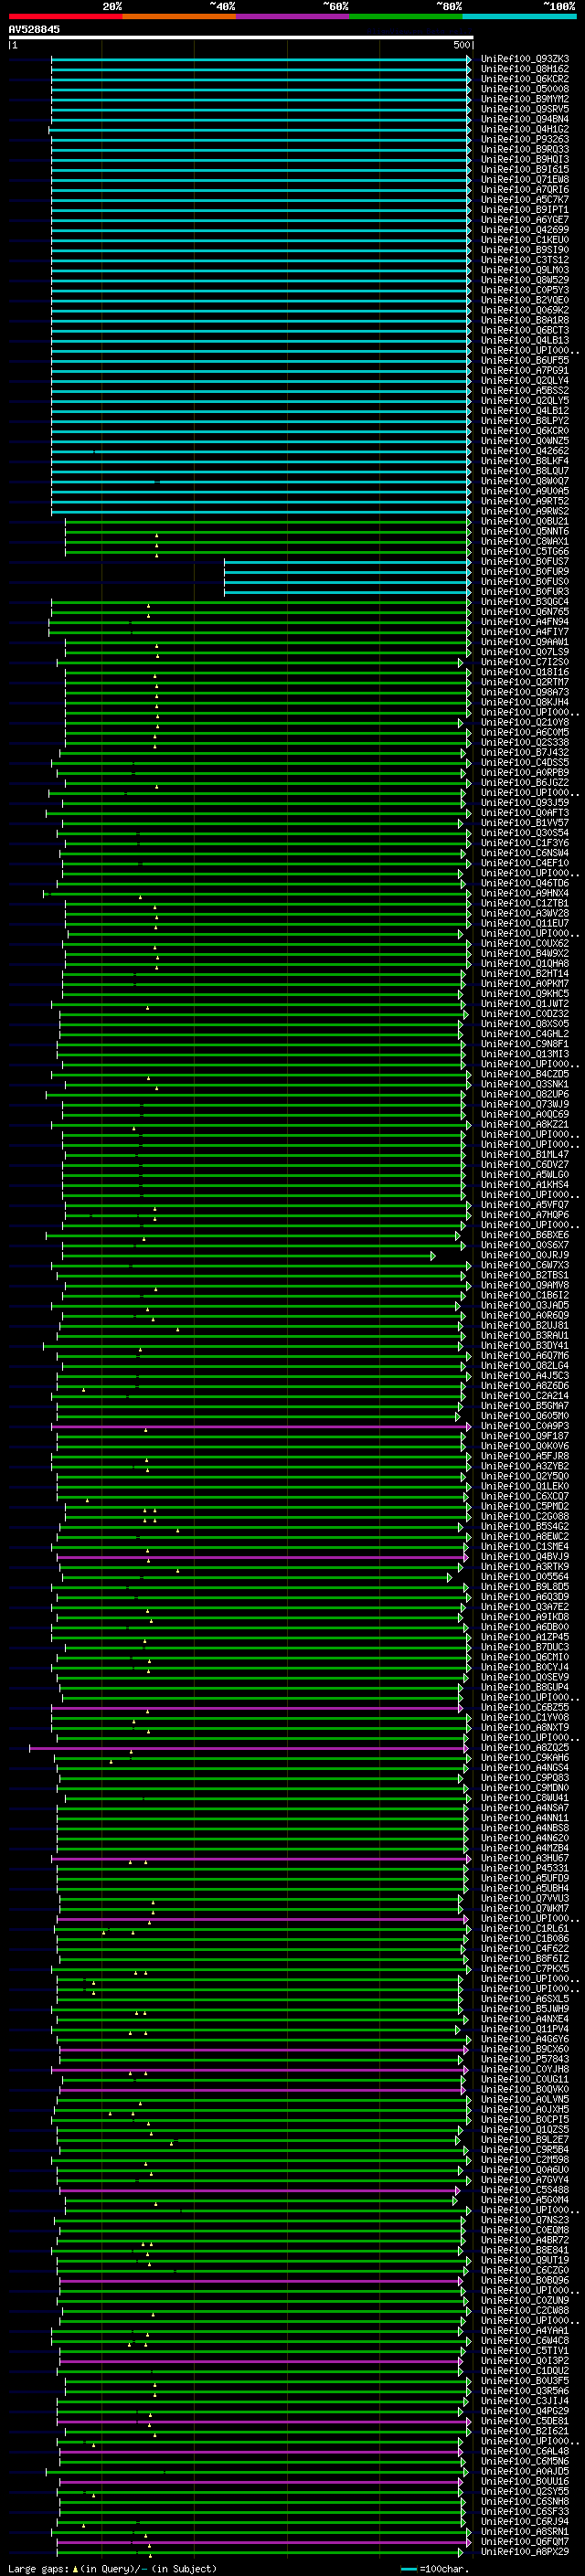
Task: Select label UniRef100_B1VV57
Action: point(525,823)
